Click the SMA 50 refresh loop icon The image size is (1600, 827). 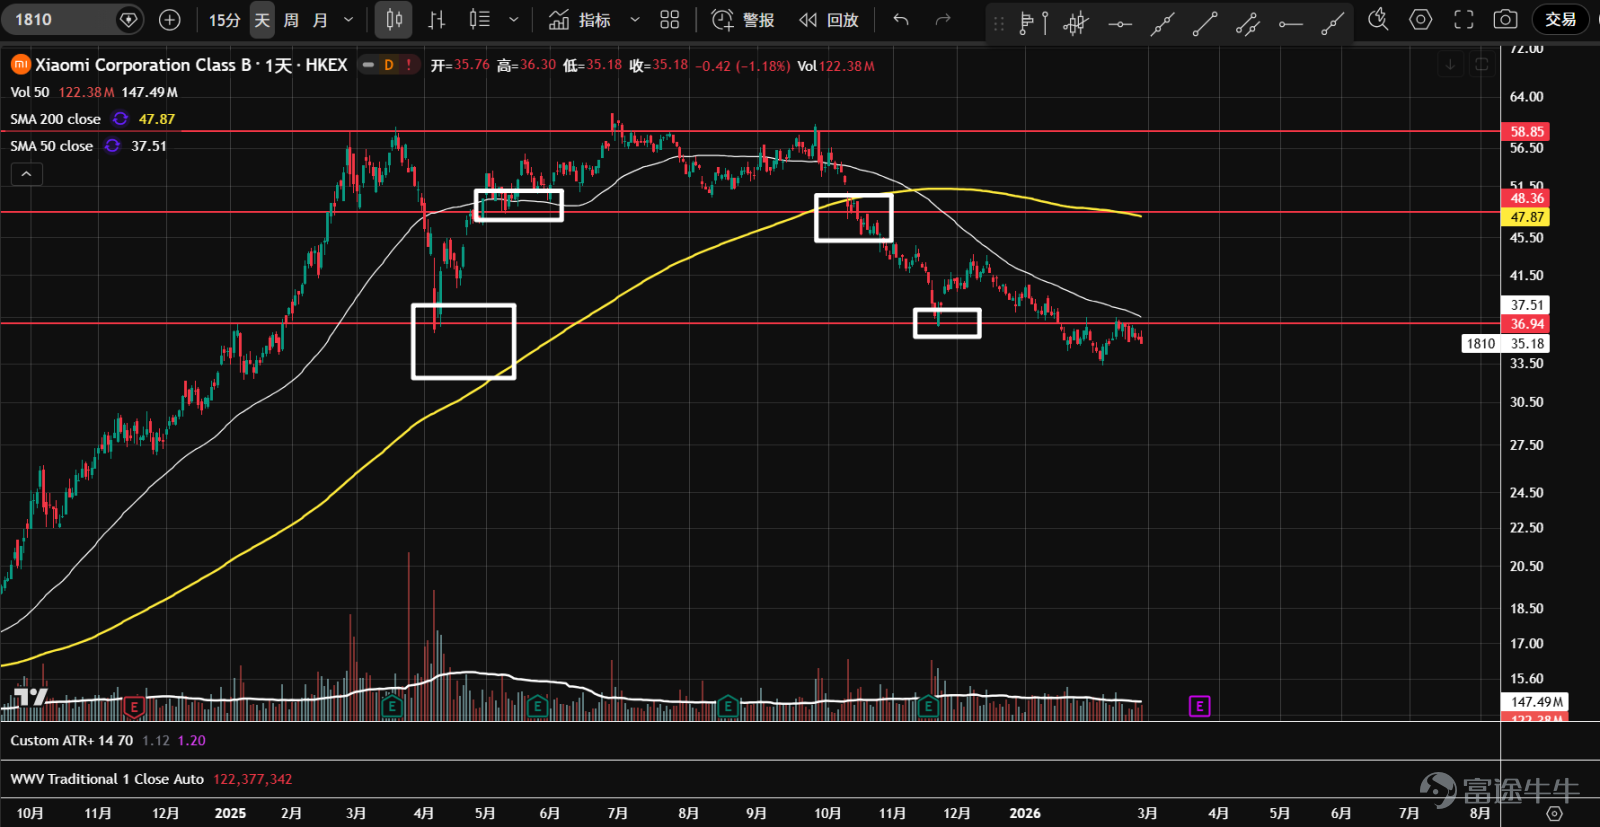point(112,146)
